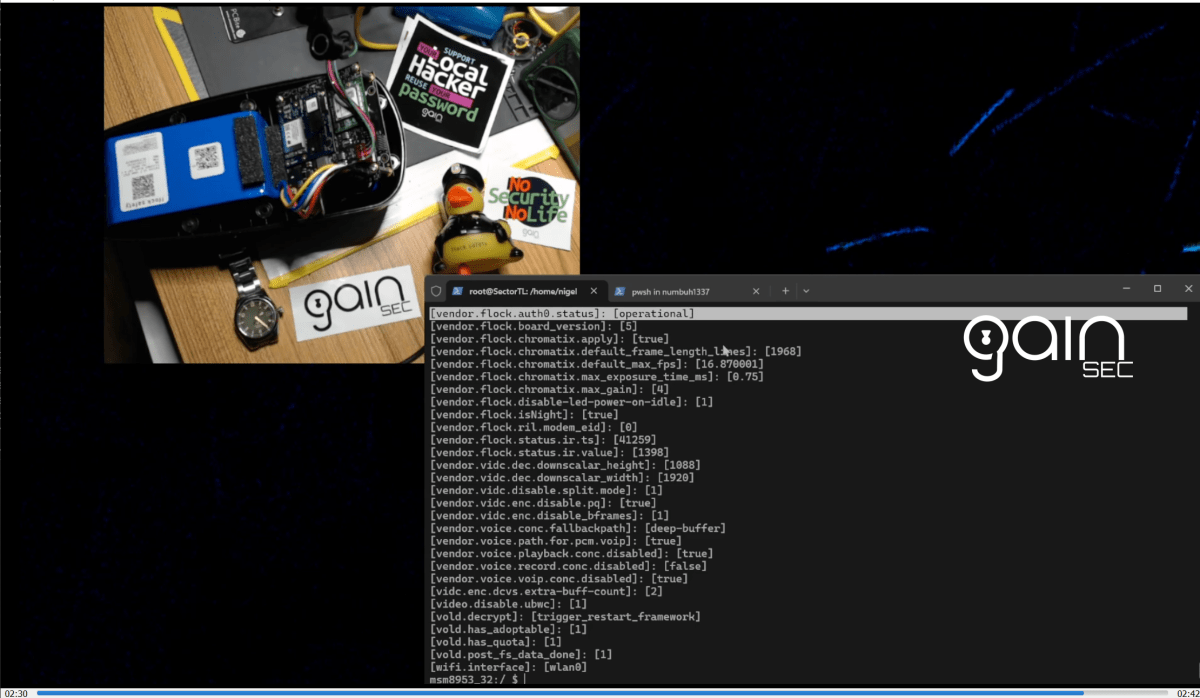Click the vidc.dec.downscalar_width line
Screen dimensions: 1200x698
(x=562, y=477)
